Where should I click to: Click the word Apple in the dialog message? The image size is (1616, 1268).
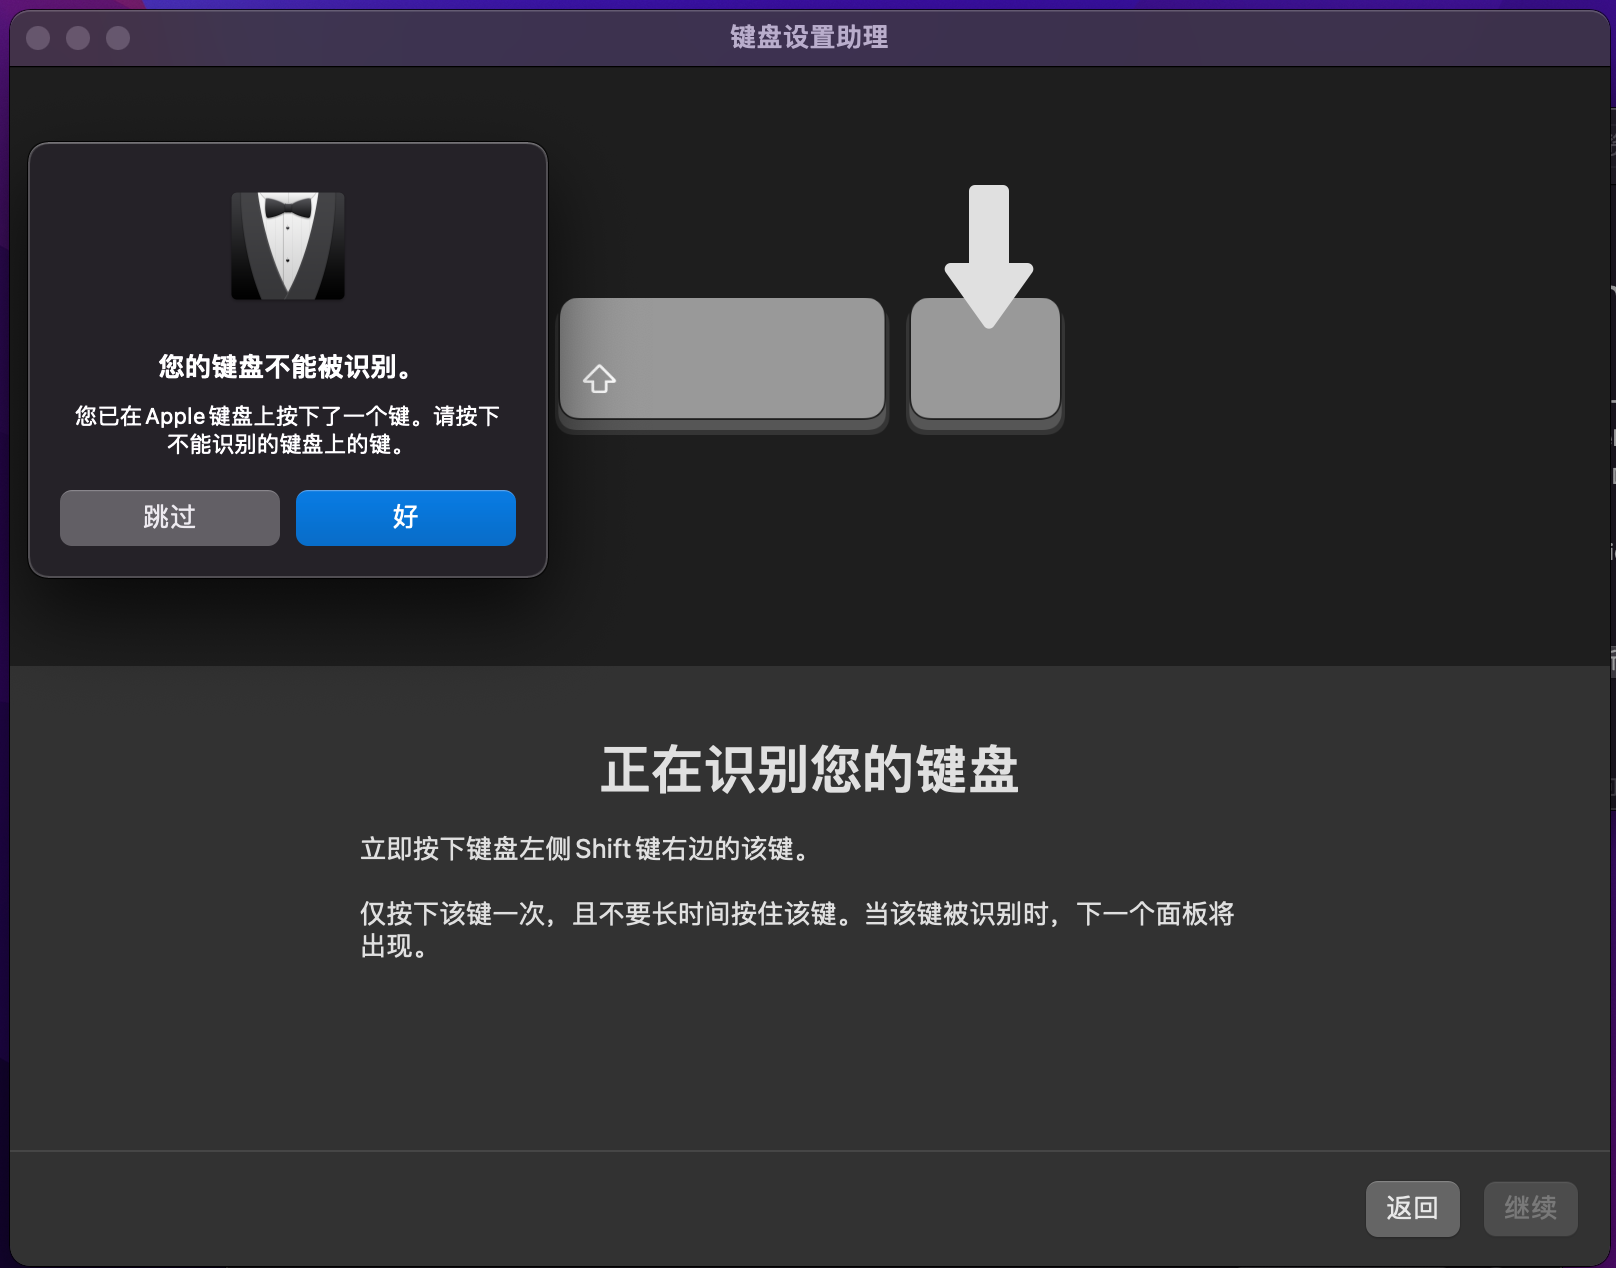(x=175, y=416)
